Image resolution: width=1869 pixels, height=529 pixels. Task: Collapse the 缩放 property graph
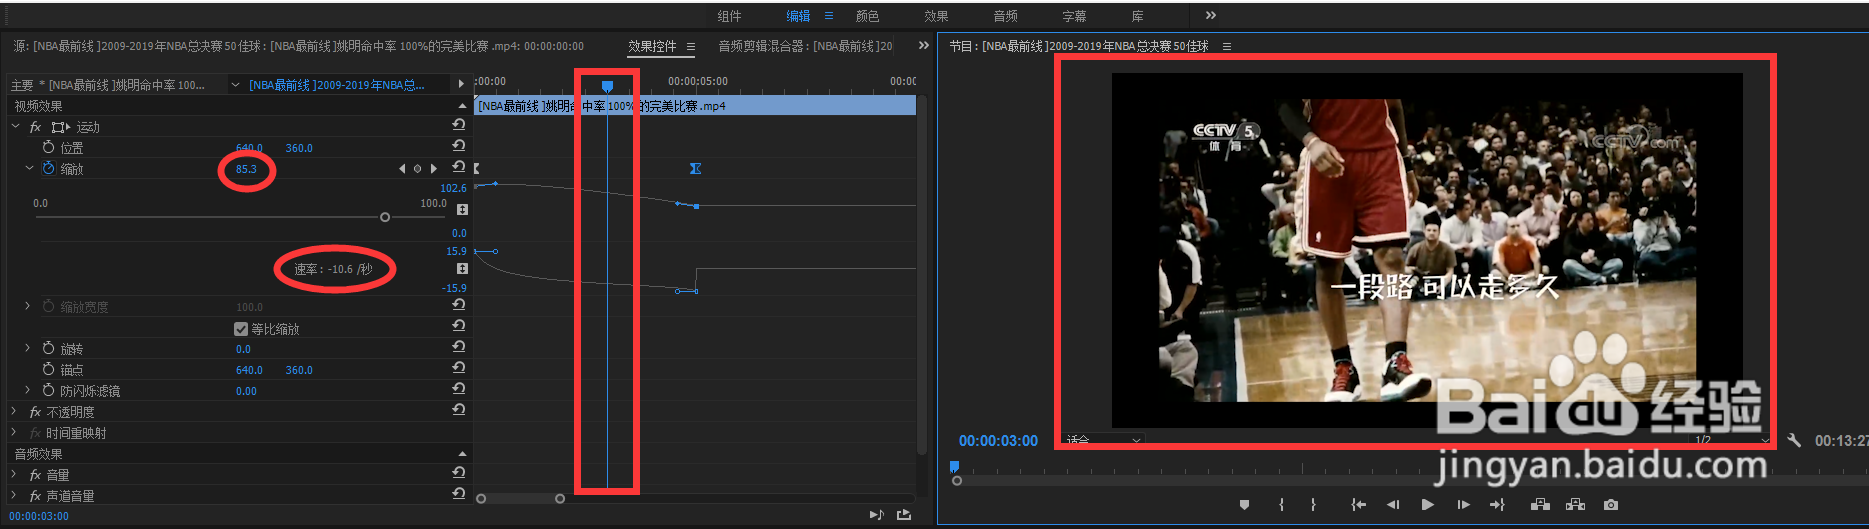coord(29,168)
